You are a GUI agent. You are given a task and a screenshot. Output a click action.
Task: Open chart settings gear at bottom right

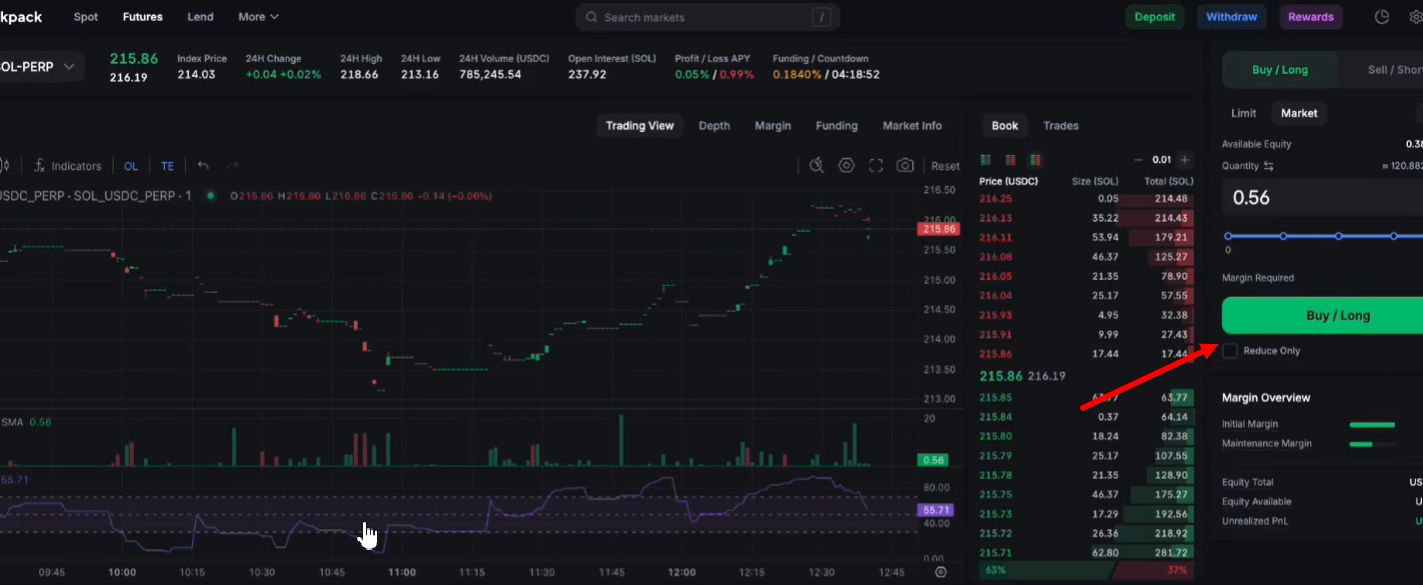point(940,572)
